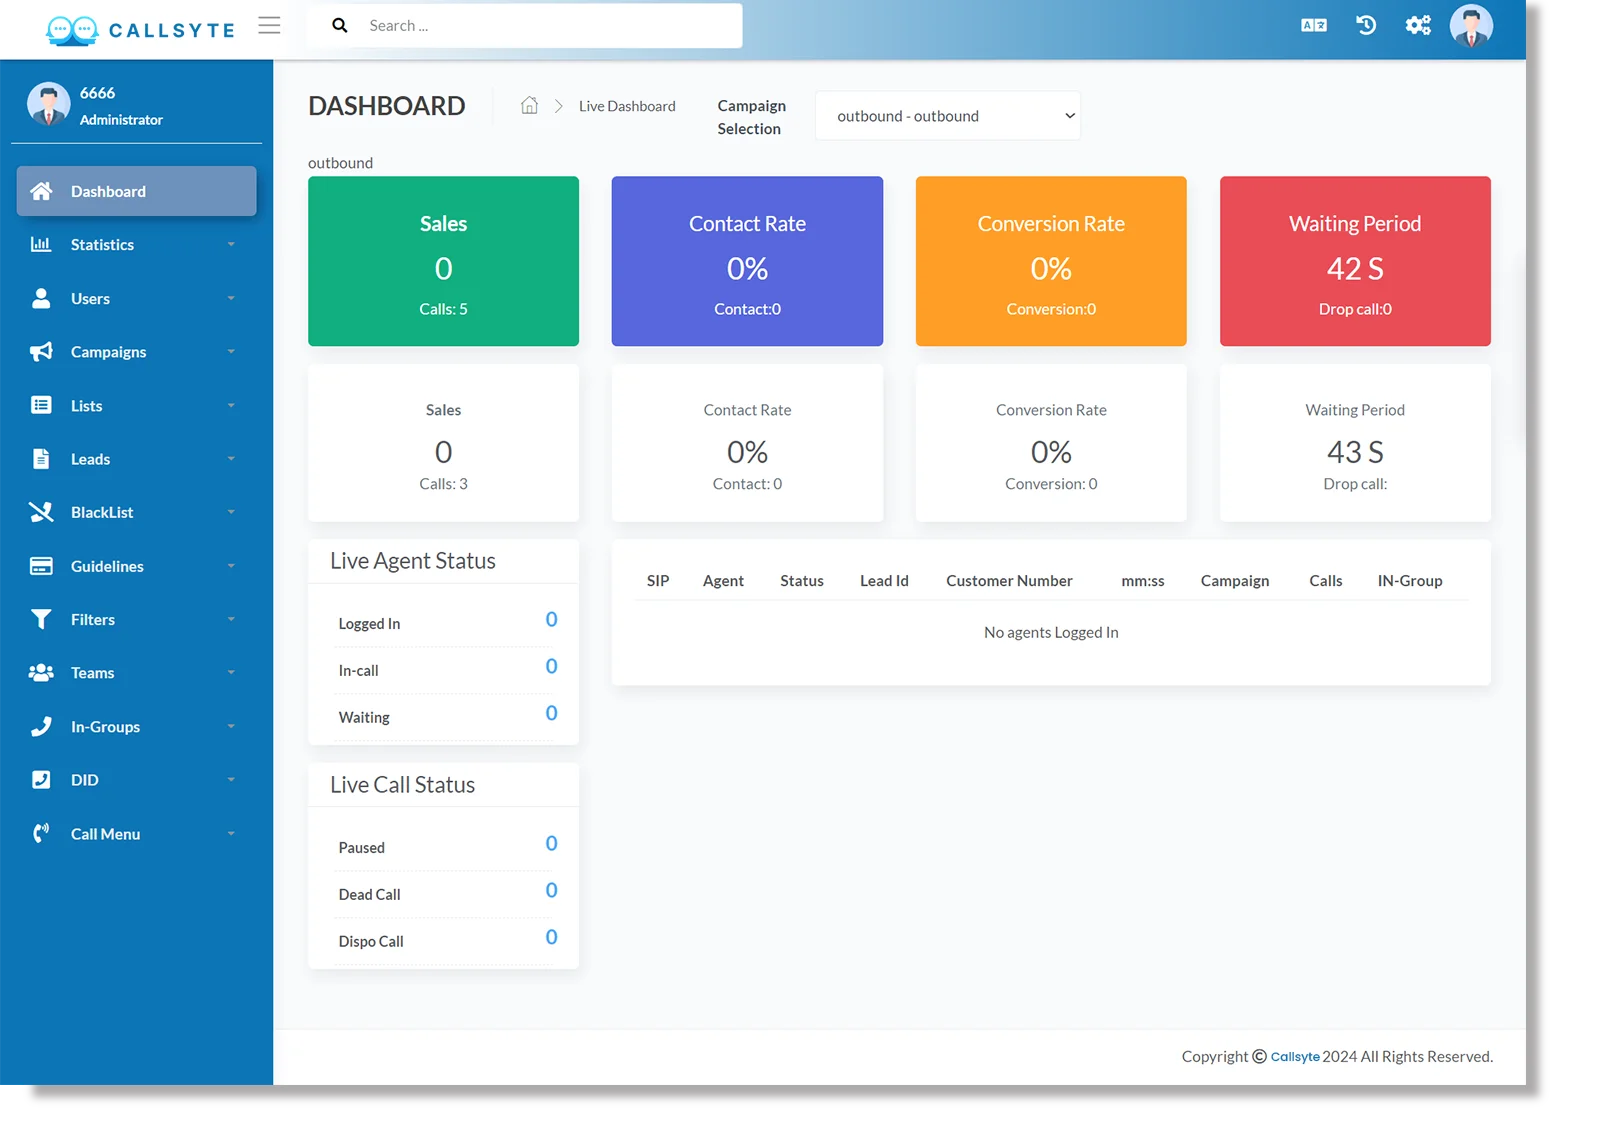Click the search magnifier icon
The height and width of the screenshot is (1123, 1600).
tap(340, 24)
